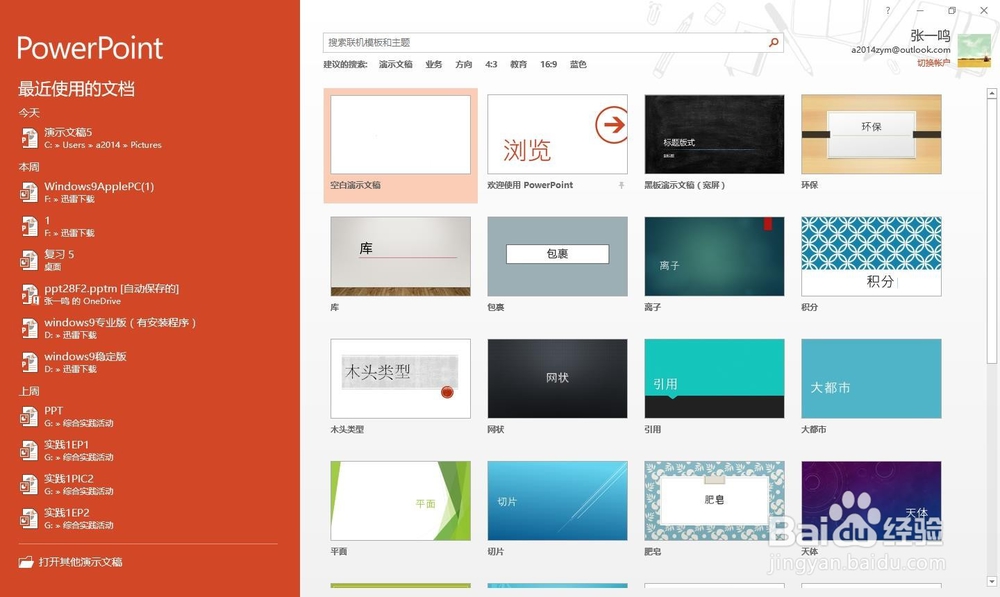Click the file icon of 实践1EP2
Screen dimensions: 1000x597
click(x=29, y=518)
